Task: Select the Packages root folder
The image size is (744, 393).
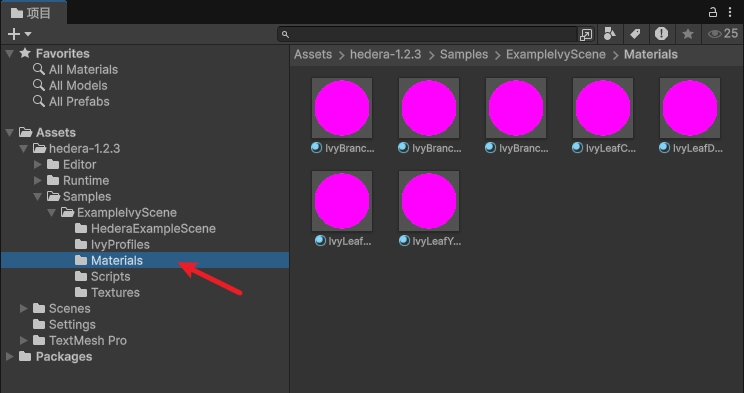Action: tap(64, 356)
